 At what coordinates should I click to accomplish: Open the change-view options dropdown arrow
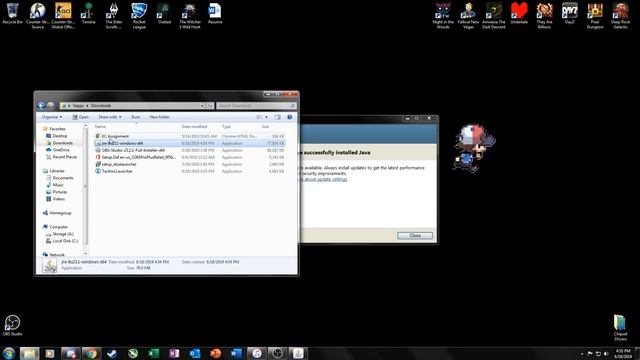click(x=267, y=117)
